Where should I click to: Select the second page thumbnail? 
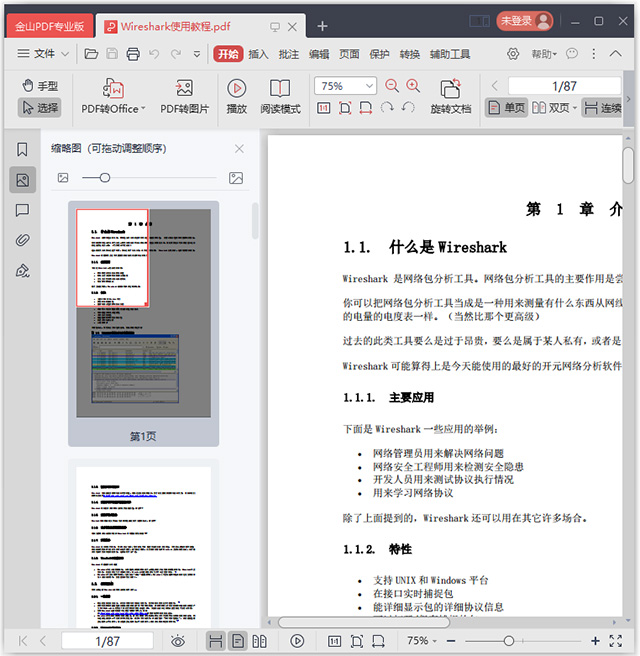point(143,547)
